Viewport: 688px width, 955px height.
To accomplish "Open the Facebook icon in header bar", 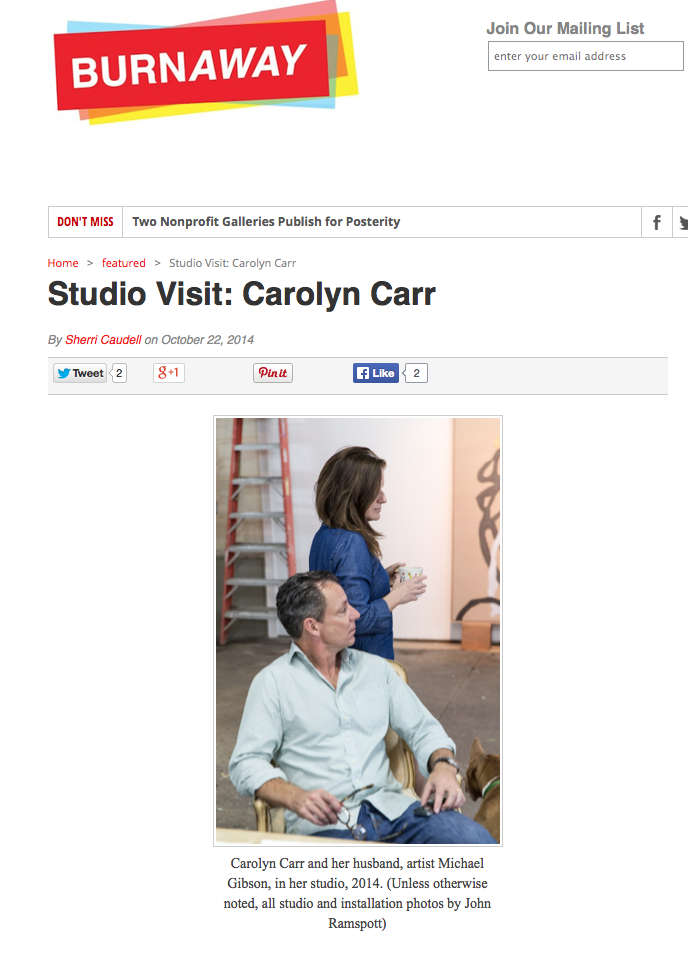I will pyautogui.click(x=656, y=222).
